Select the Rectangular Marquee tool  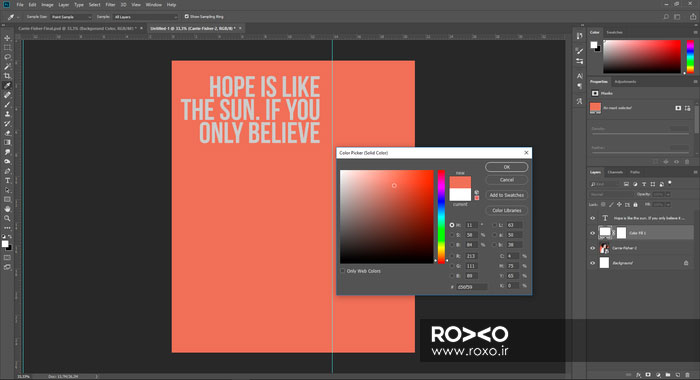click(7, 47)
